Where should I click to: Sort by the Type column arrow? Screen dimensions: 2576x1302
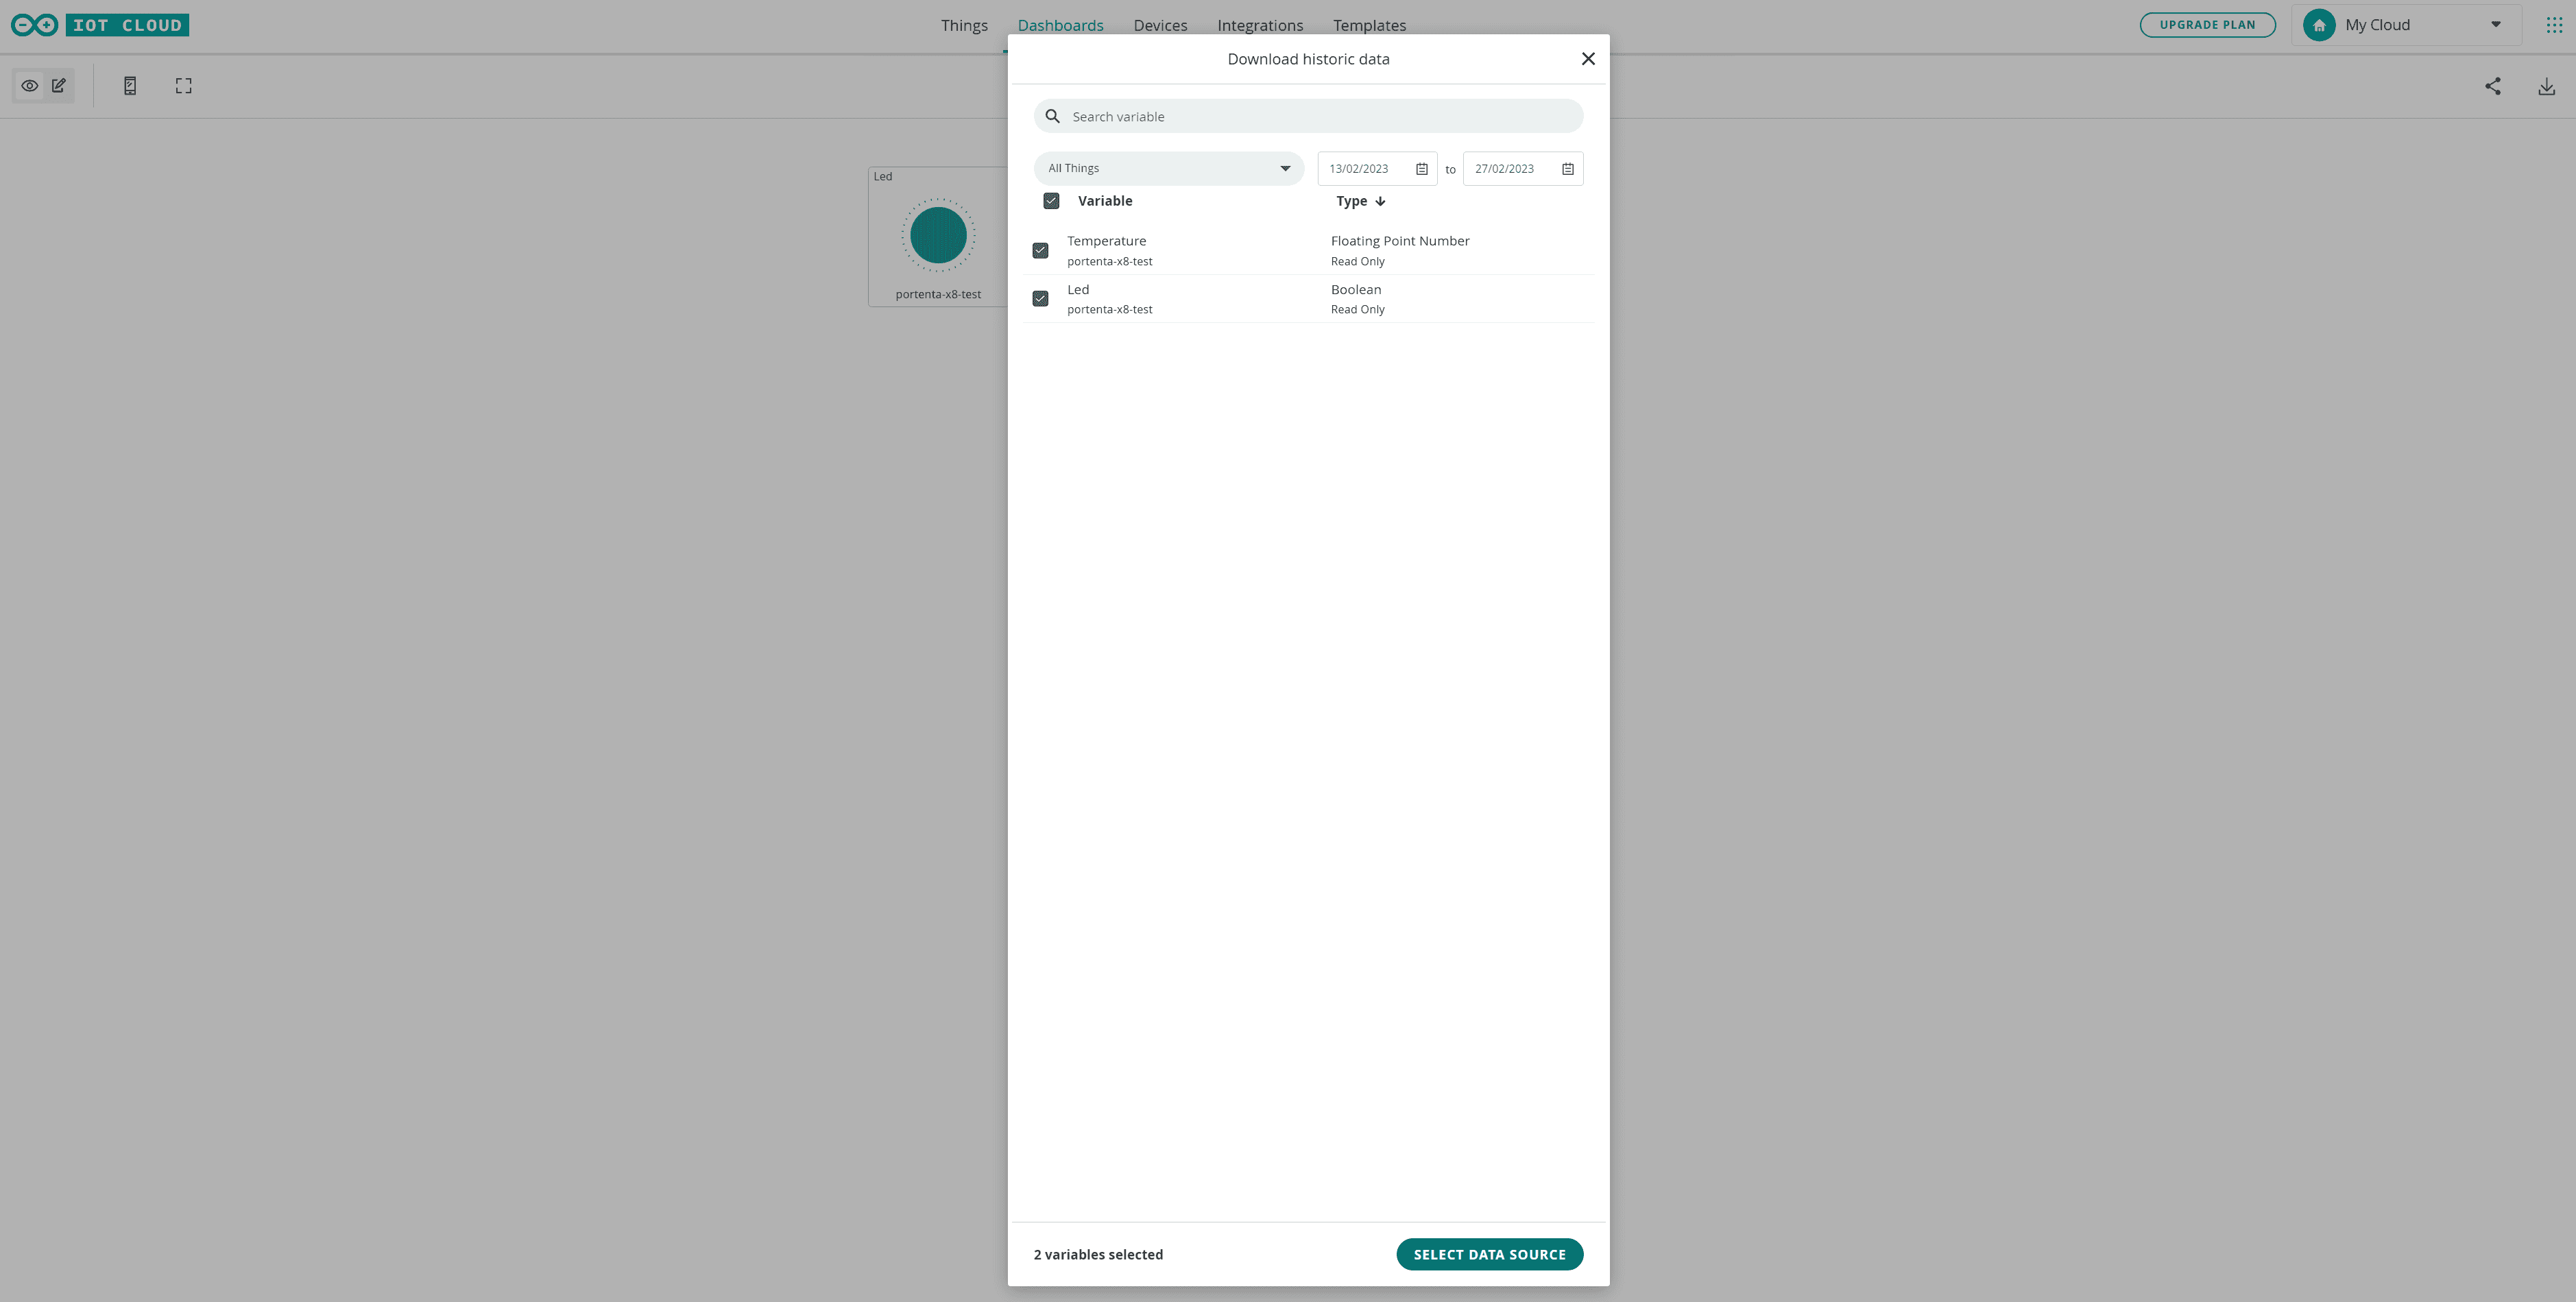click(x=1380, y=201)
